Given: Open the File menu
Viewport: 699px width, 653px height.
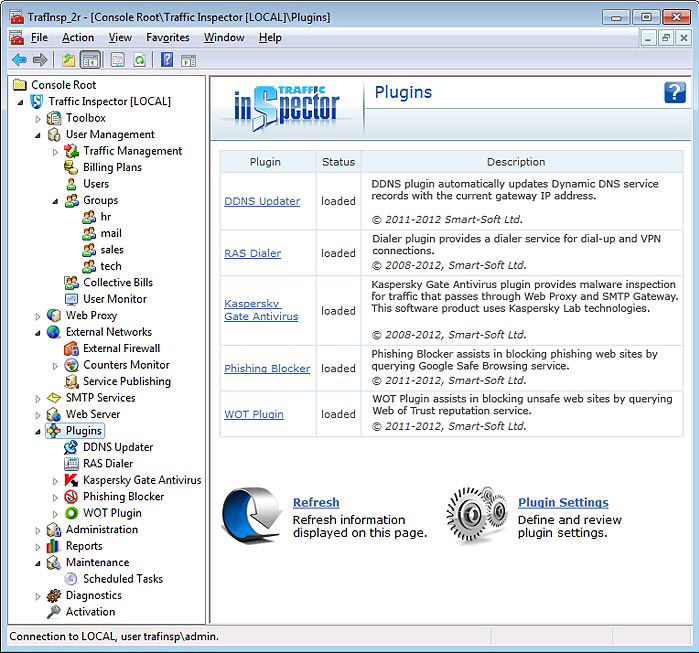Looking at the screenshot, I should coord(39,37).
